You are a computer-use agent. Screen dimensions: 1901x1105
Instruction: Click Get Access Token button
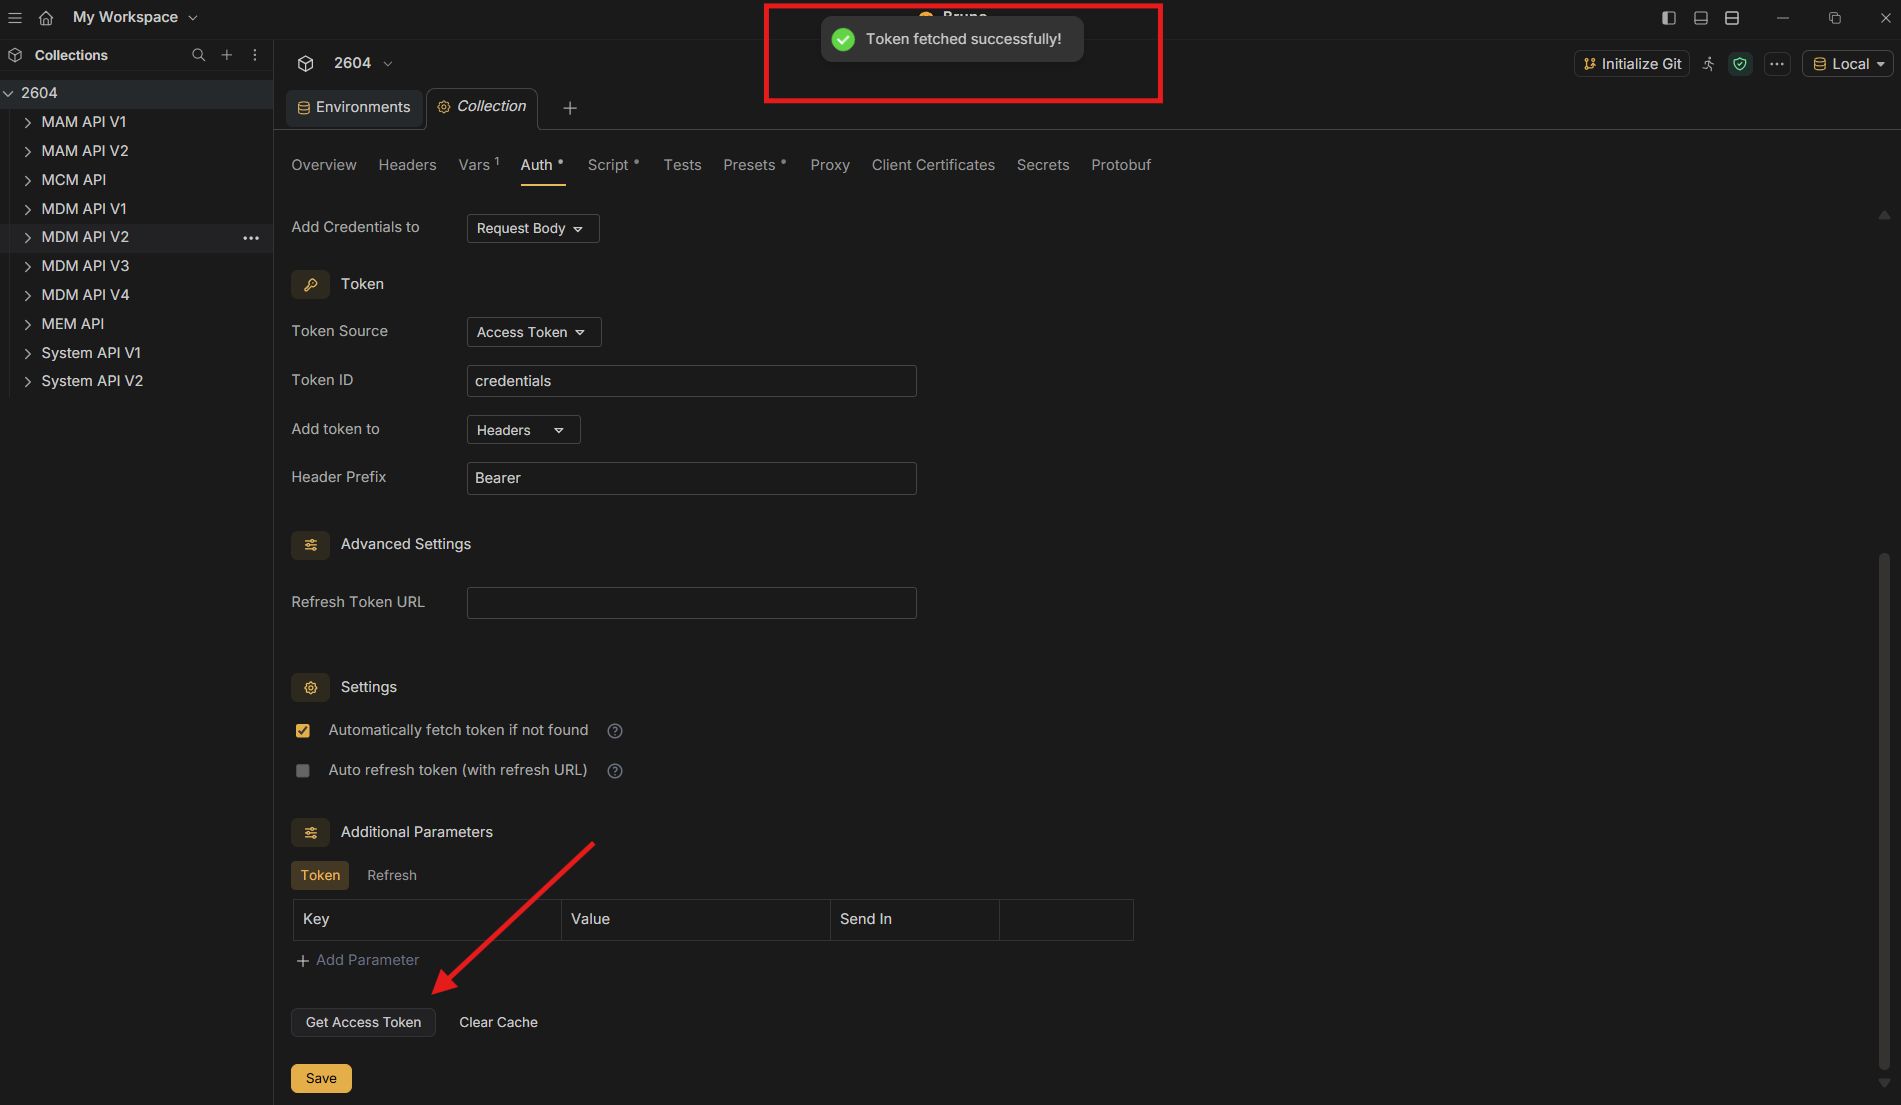tap(363, 1023)
